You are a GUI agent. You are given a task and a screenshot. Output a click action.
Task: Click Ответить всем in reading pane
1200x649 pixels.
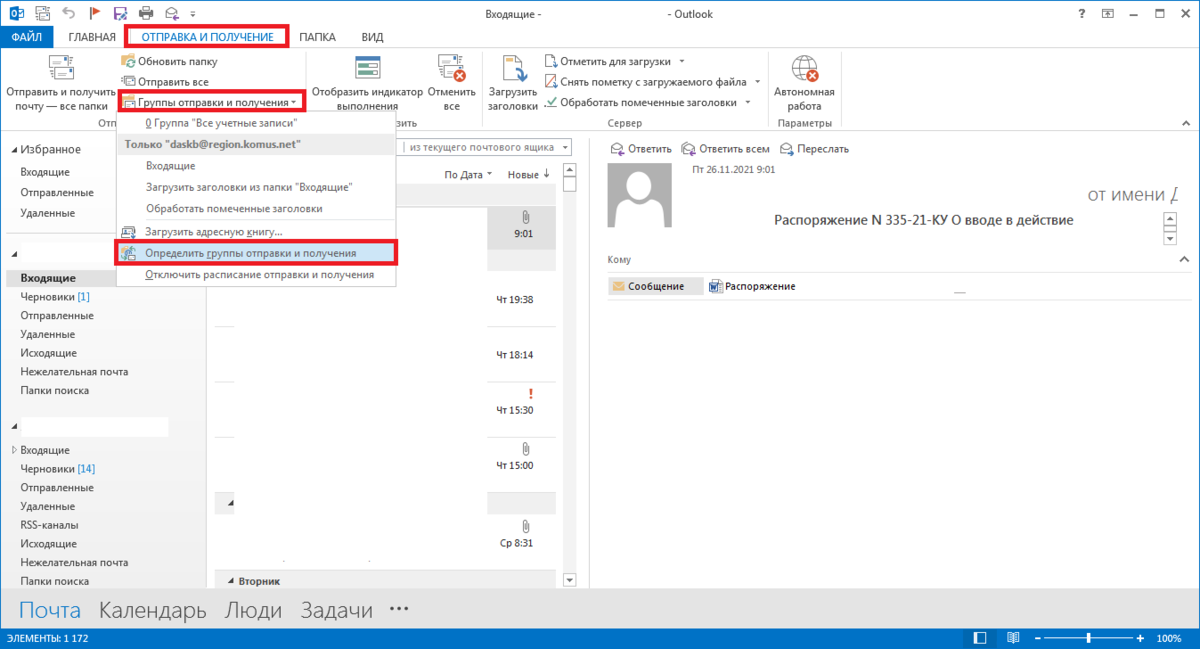coord(725,148)
